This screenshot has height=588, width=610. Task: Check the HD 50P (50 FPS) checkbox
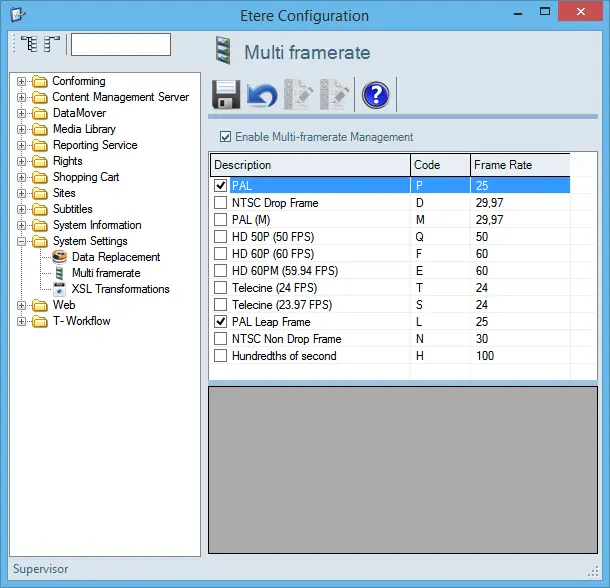point(221,236)
